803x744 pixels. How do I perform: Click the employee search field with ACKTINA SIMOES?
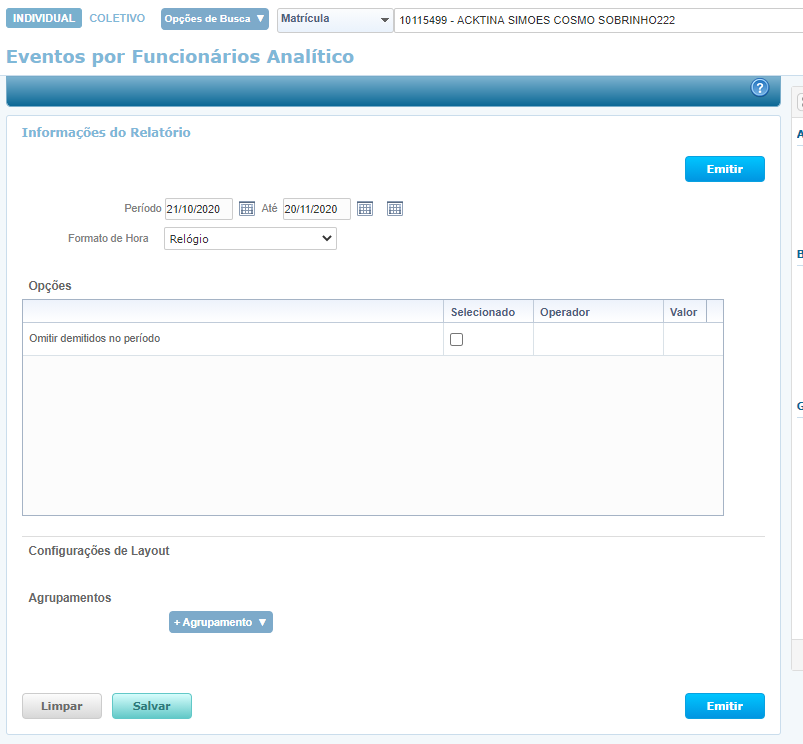click(597, 20)
